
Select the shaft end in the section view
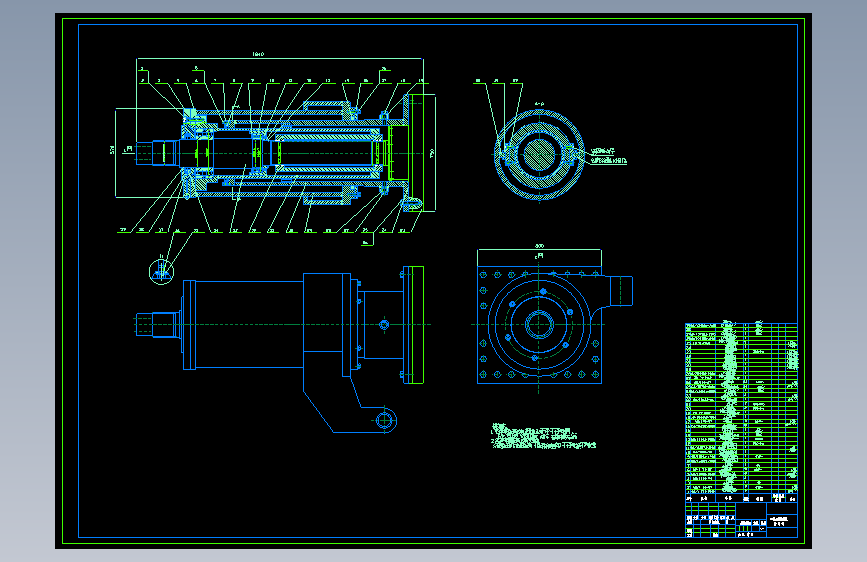(156, 153)
